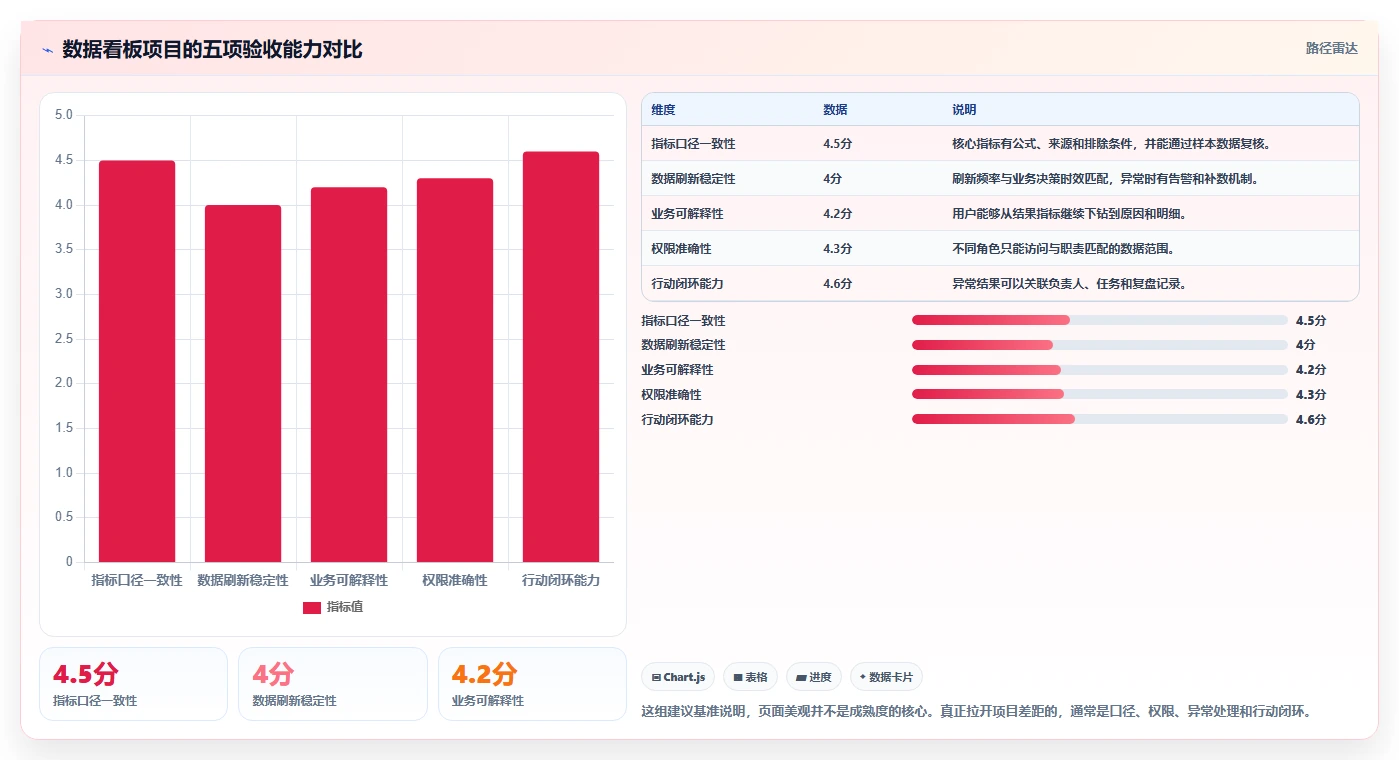The height and width of the screenshot is (760, 1399).
Task: Click the 权限准确性 progress bar
Action: (x=1100, y=395)
